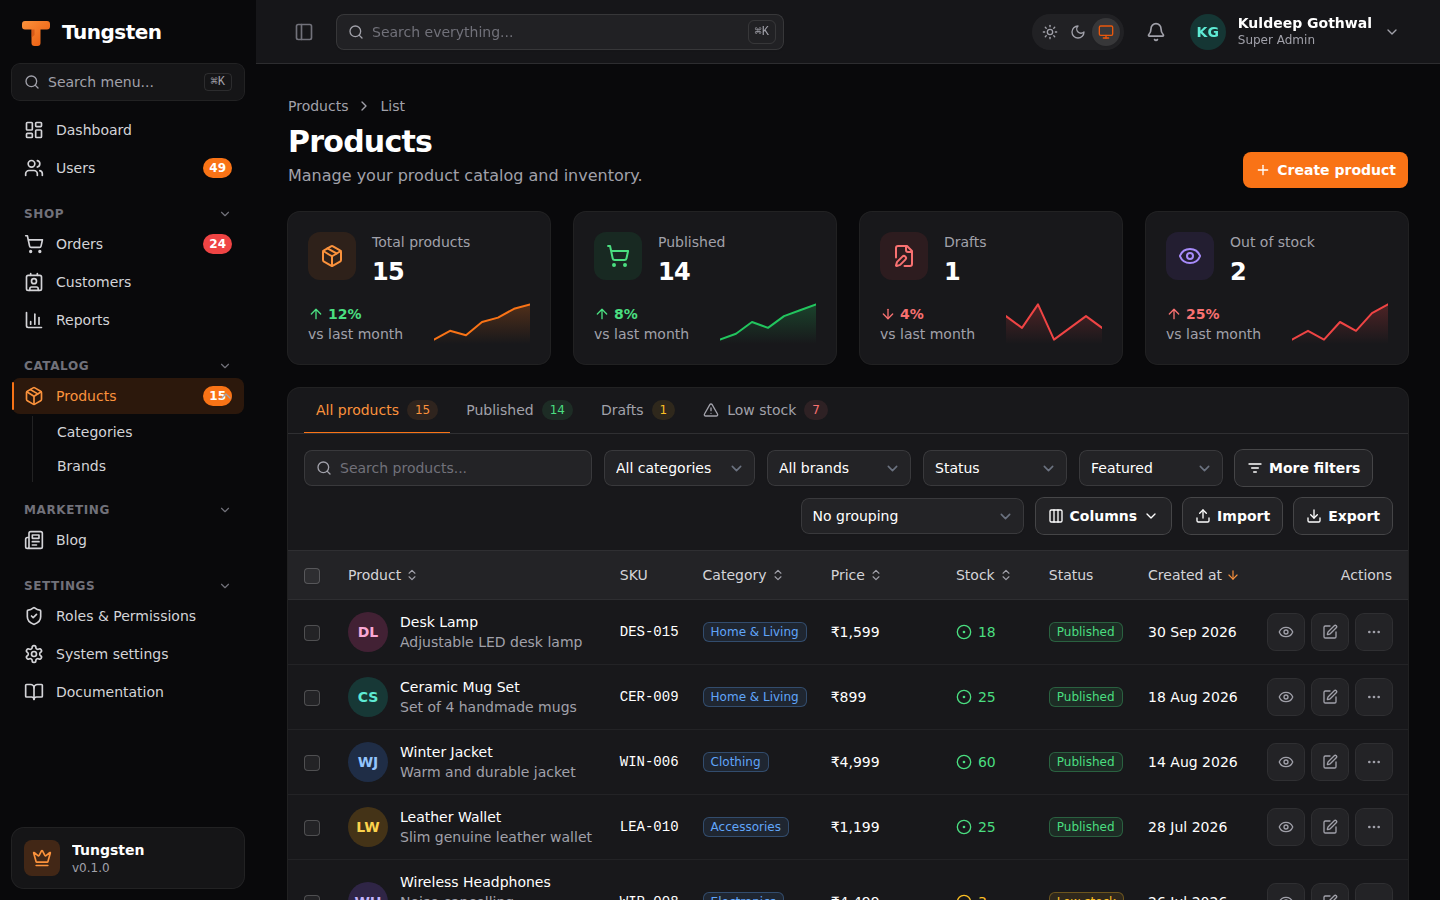The height and width of the screenshot is (900, 1440).
Task: Focus the Search products field
Action: pos(448,468)
